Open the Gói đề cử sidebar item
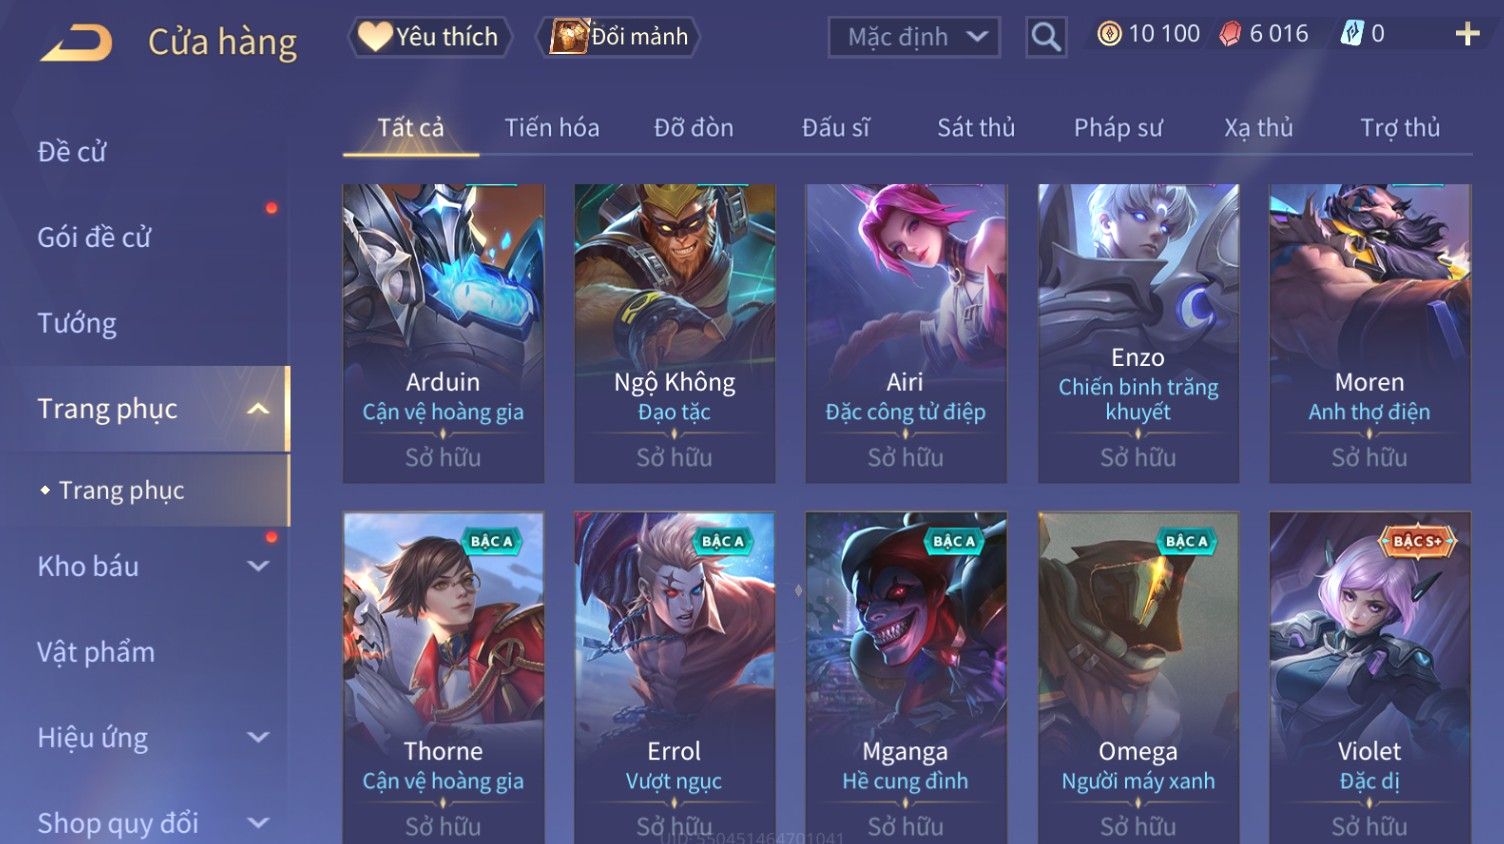Viewport: 1504px width, 844px height. pyautogui.click(x=94, y=237)
